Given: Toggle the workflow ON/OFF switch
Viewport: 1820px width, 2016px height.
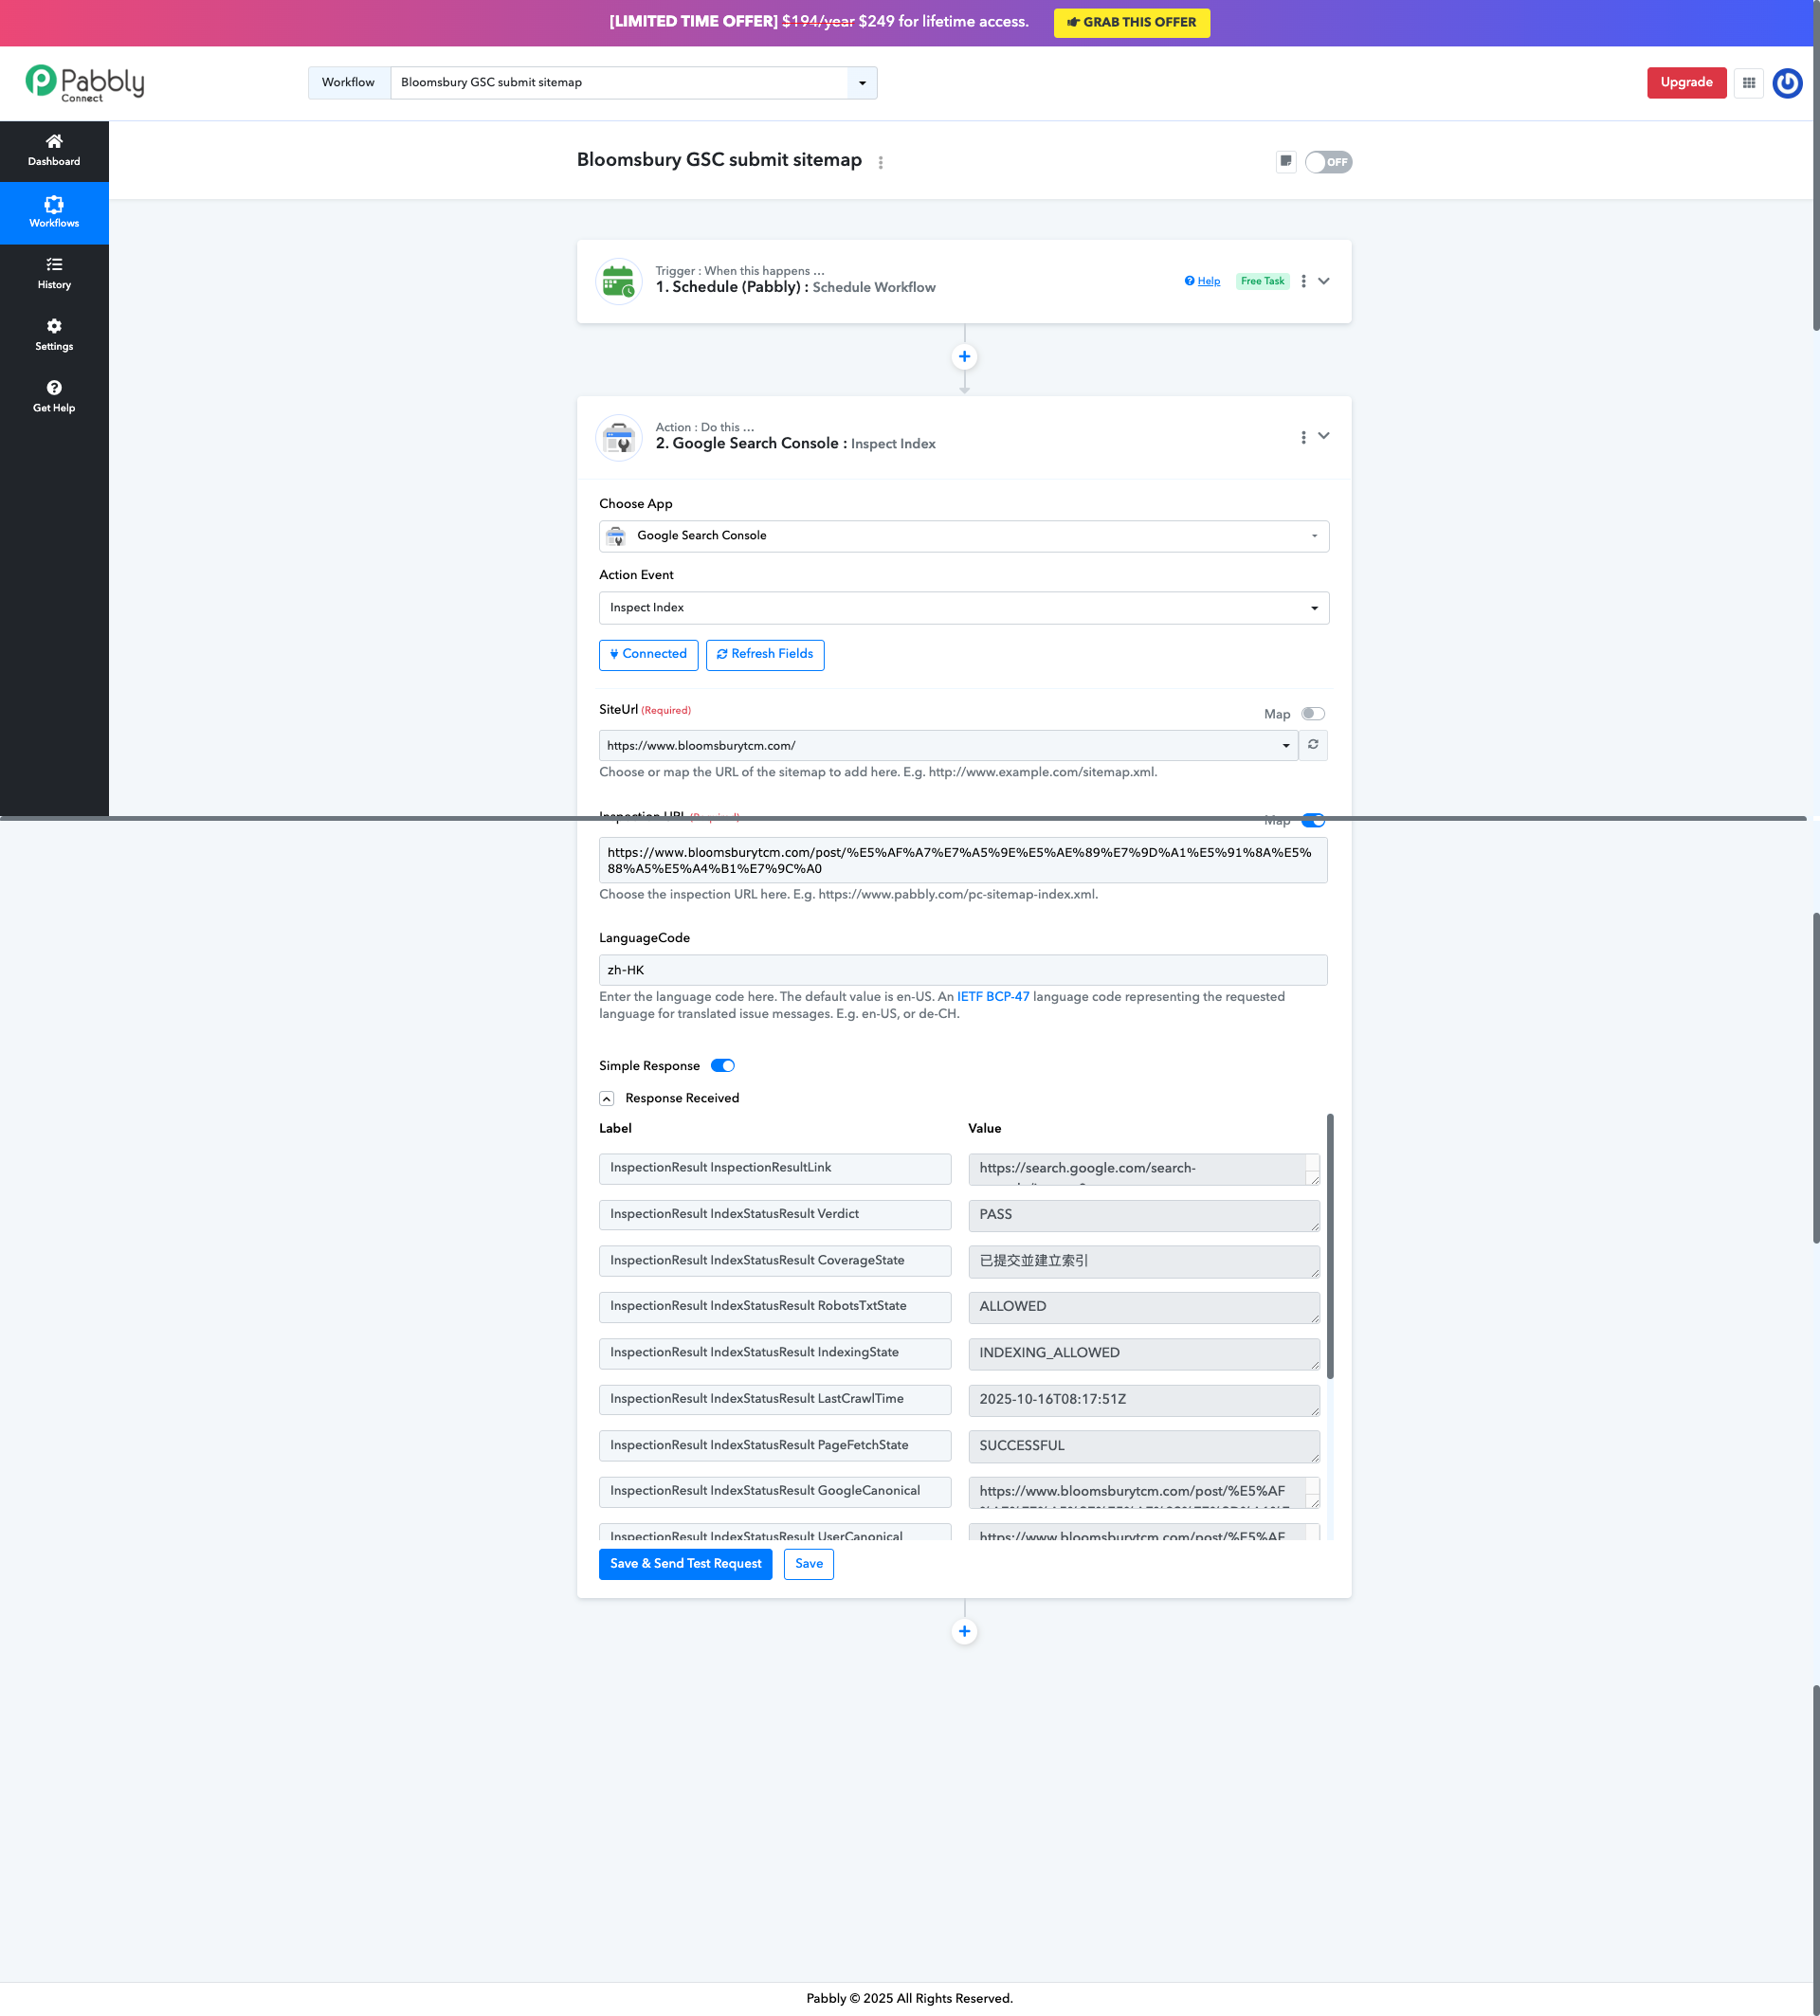Looking at the screenshot, I should (1328, 162).
